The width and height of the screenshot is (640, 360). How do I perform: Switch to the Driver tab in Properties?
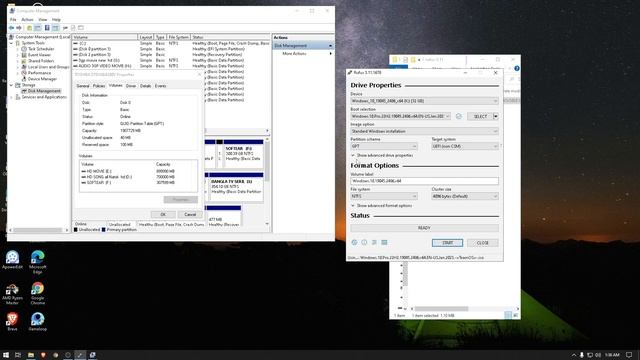(x=131, y=86)
